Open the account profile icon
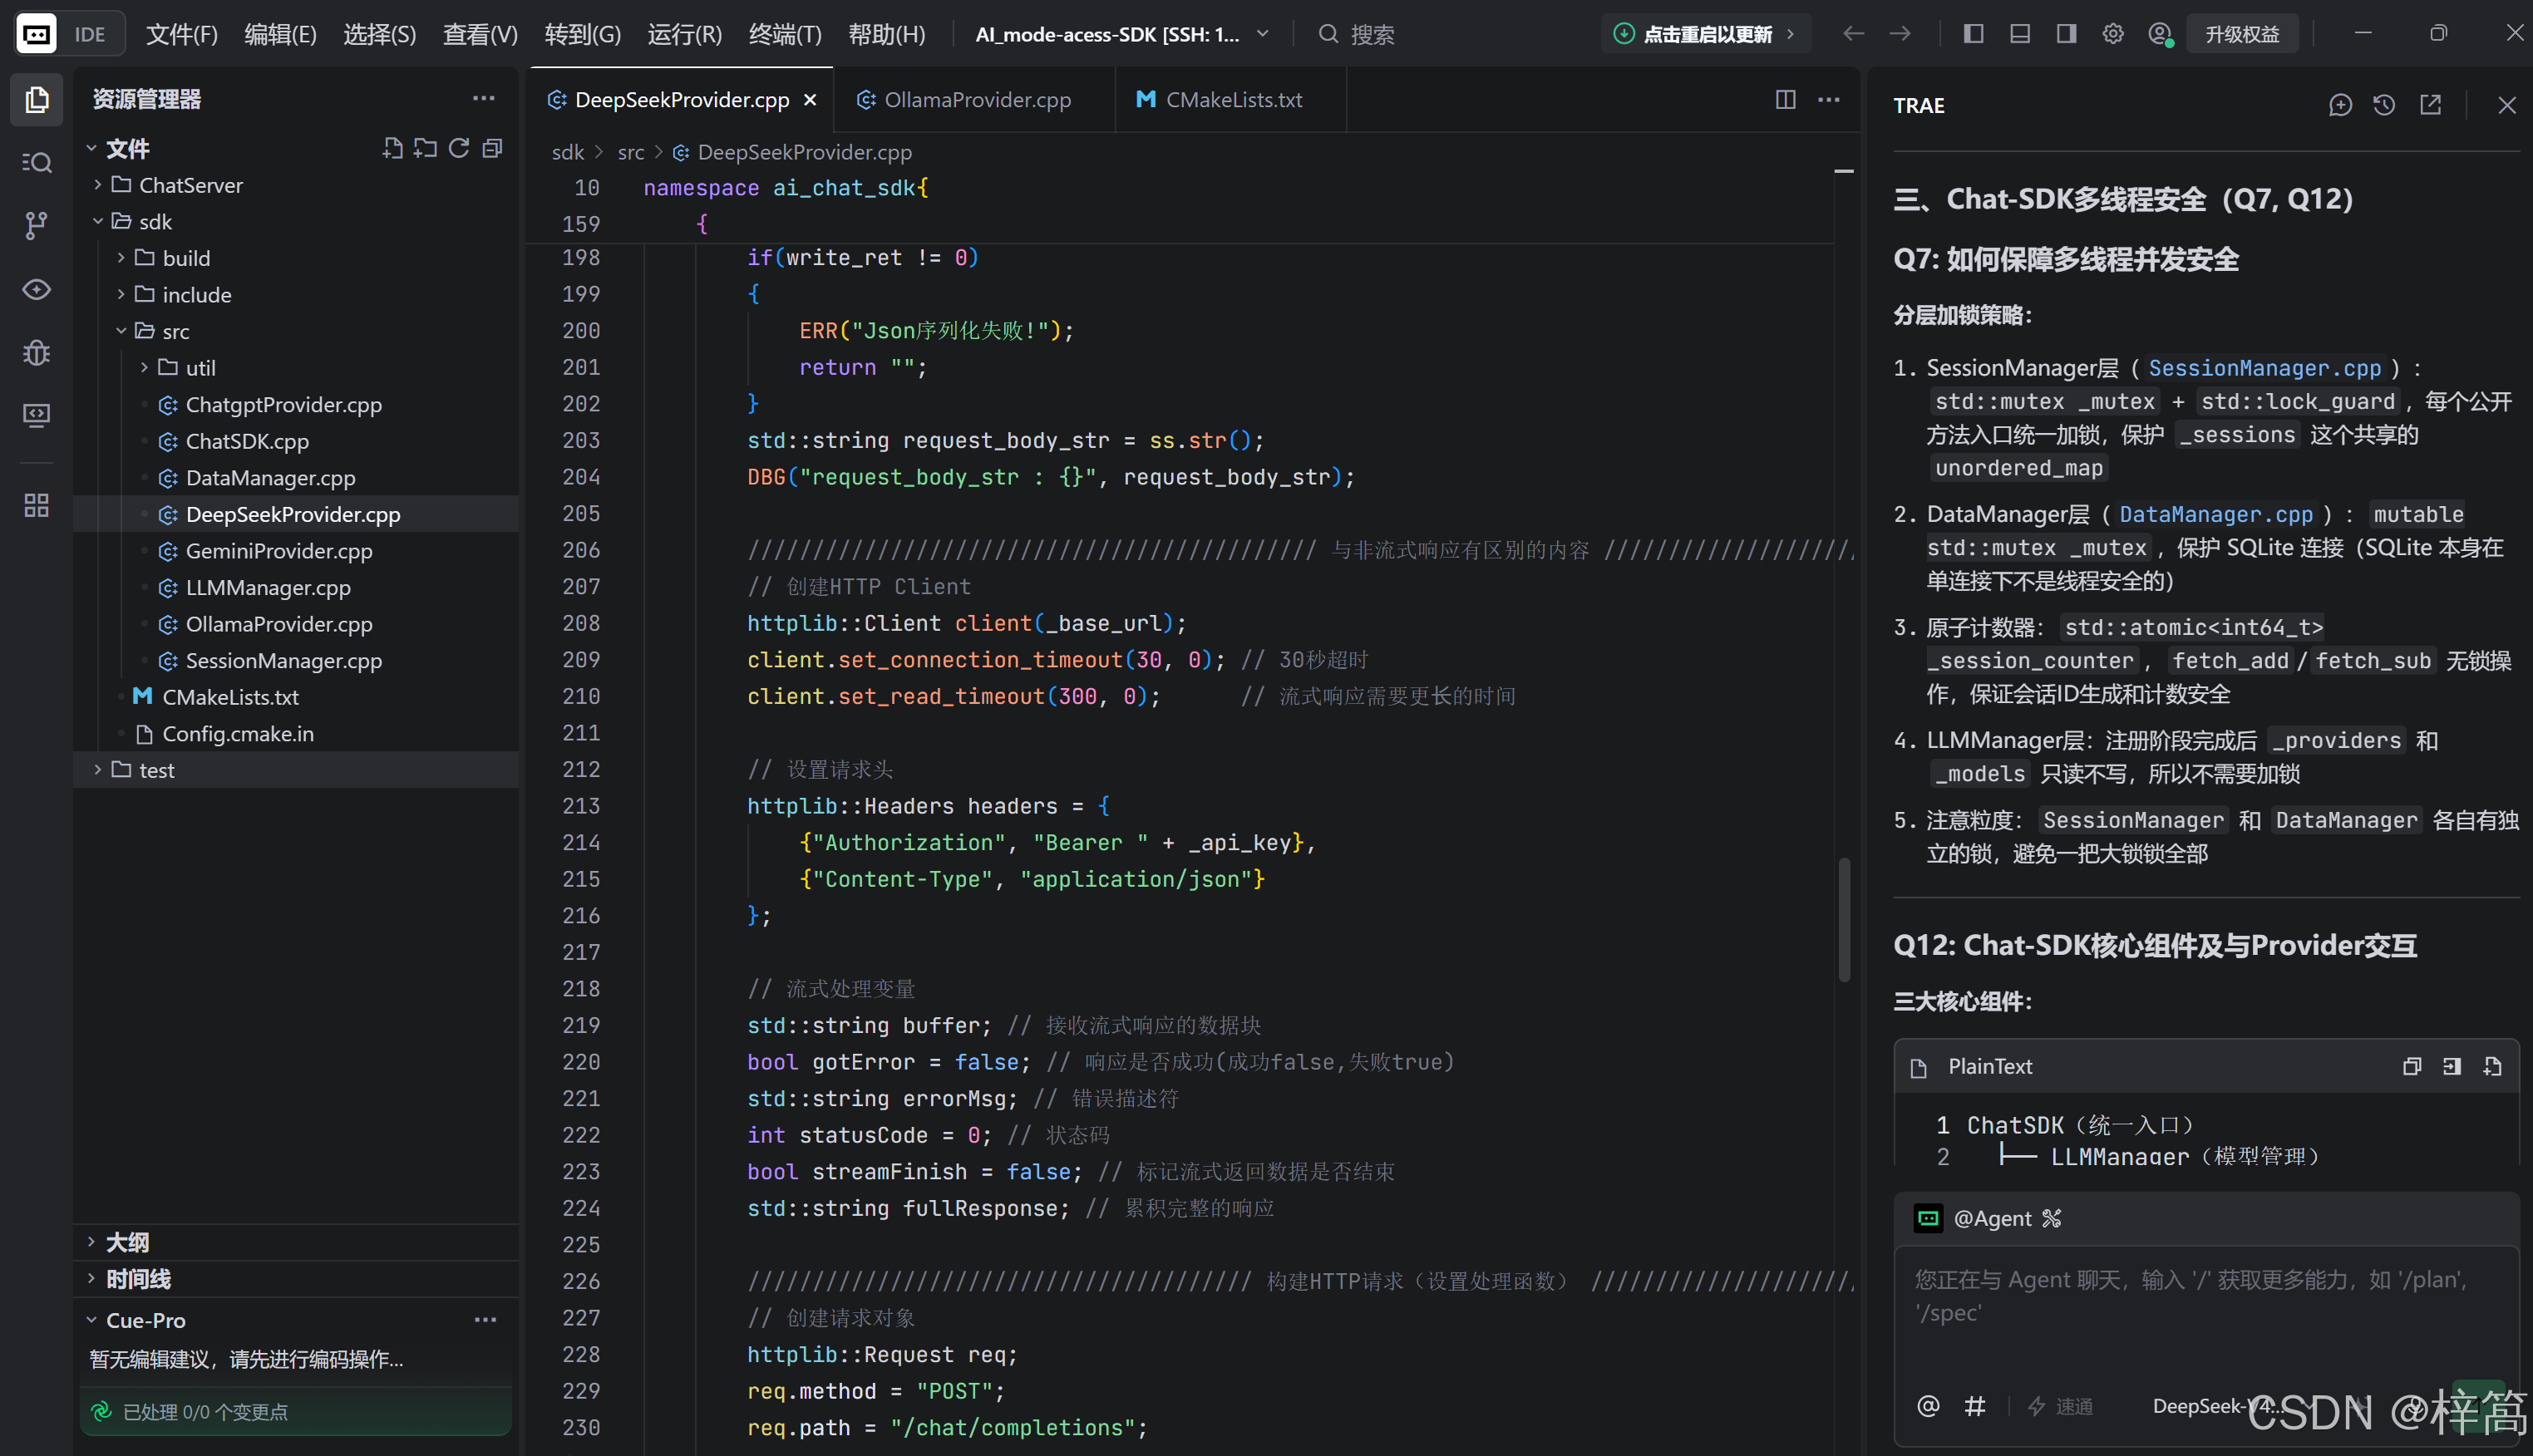This screenshot has width=2533, height=1456. pos(2160,34)
